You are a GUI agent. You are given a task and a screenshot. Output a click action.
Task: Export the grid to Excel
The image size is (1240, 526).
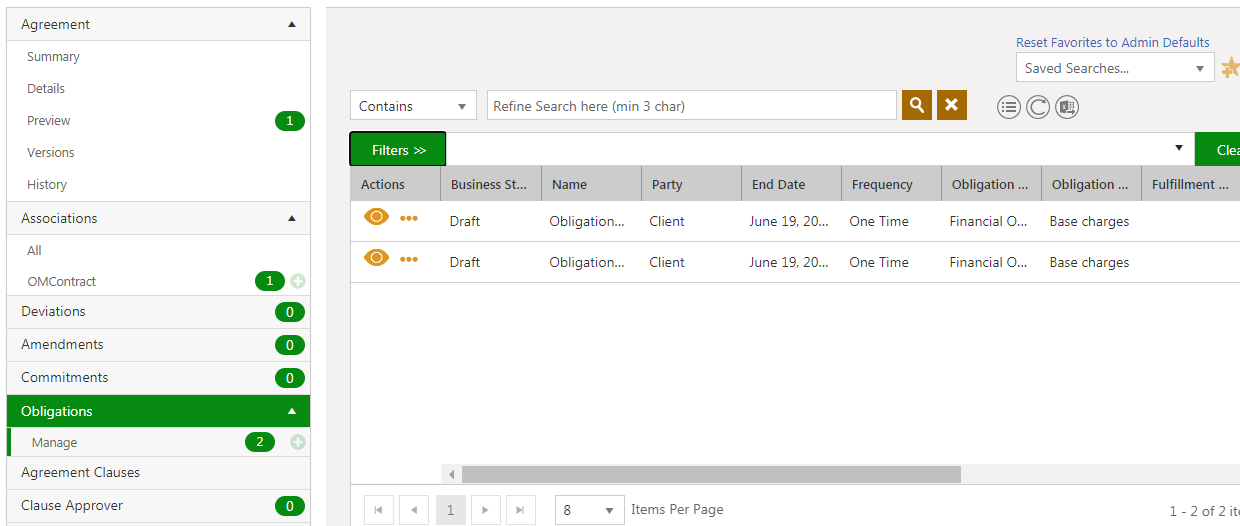coord(1067,107)
